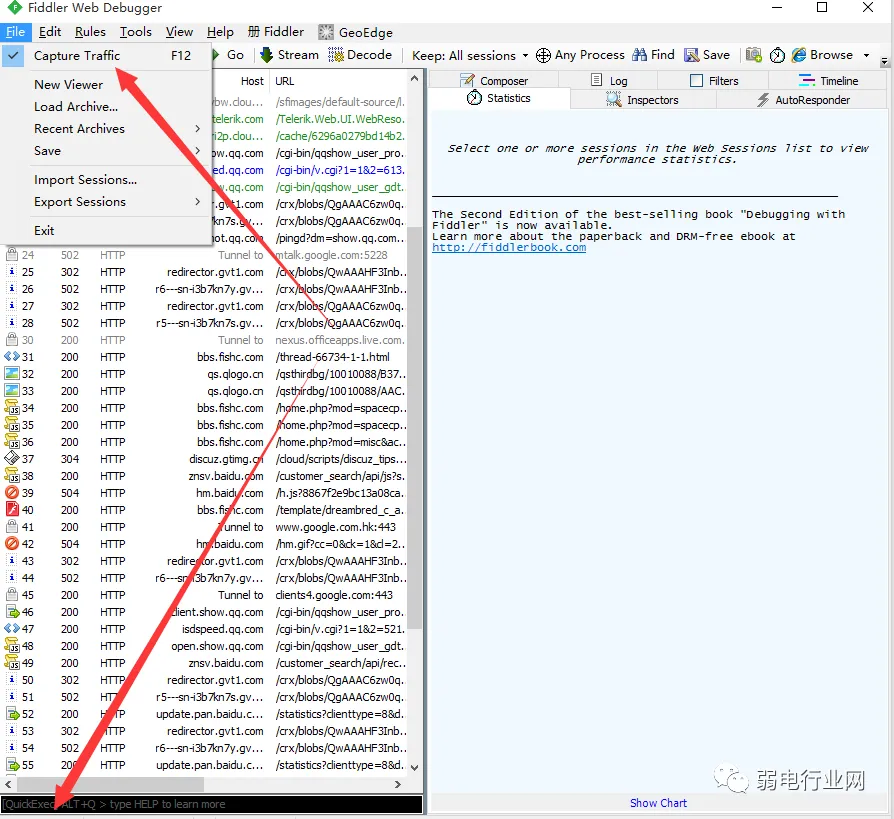Select session 32 image icon

click(x=11, y=374)
